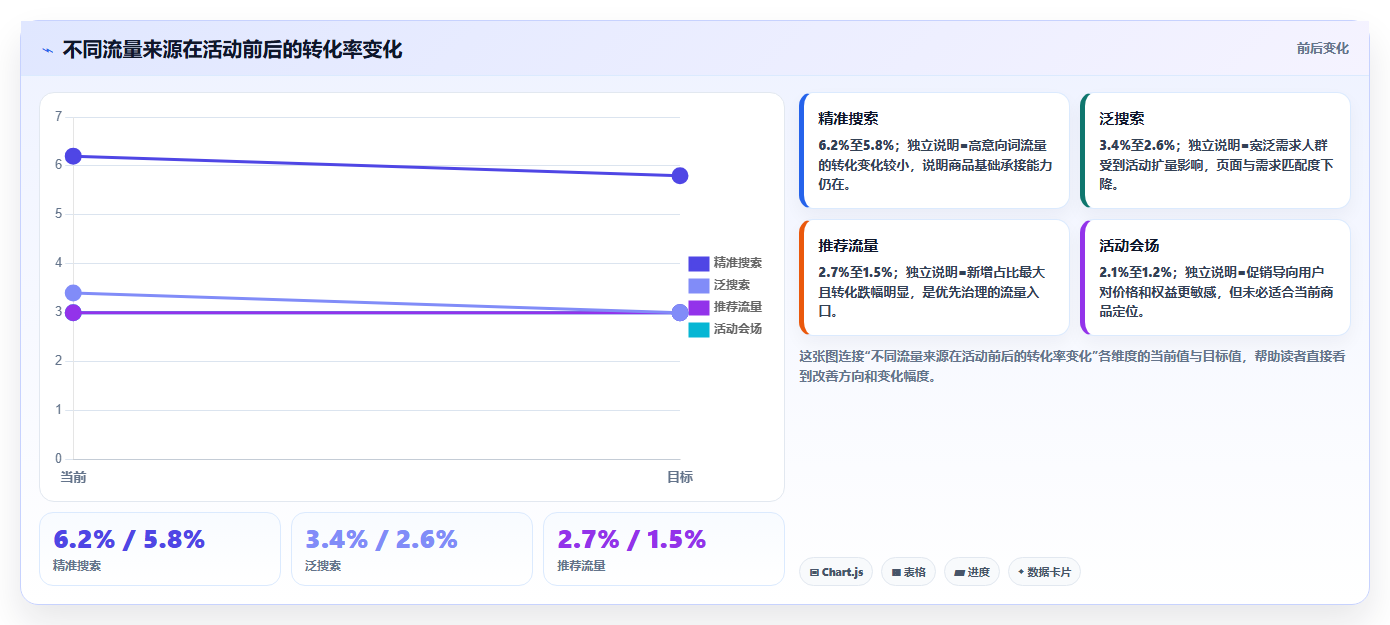Click the chart title 不同流量来源在活动前后的转化率变化
The height and width of the screenshot is (625, 1390).
tap(232, 49)
